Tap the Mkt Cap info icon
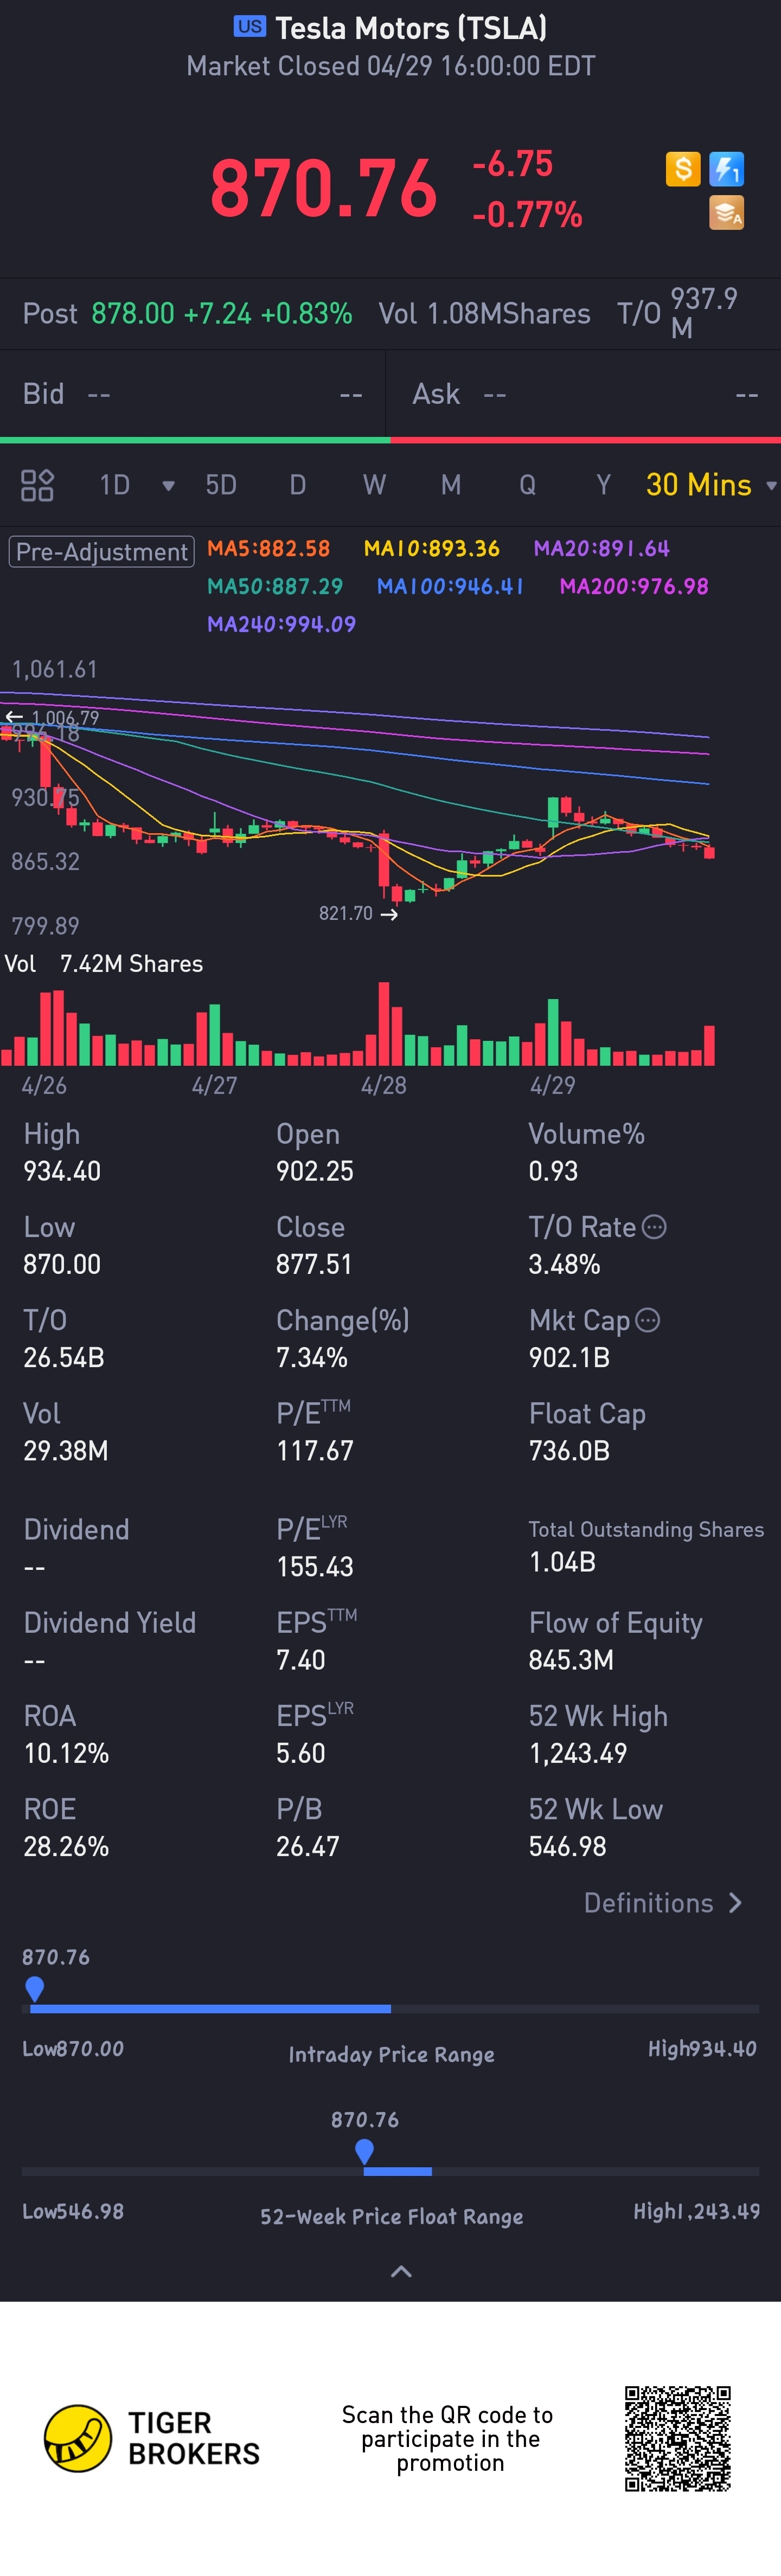 pyautogui.click(x=648, y=1320)
